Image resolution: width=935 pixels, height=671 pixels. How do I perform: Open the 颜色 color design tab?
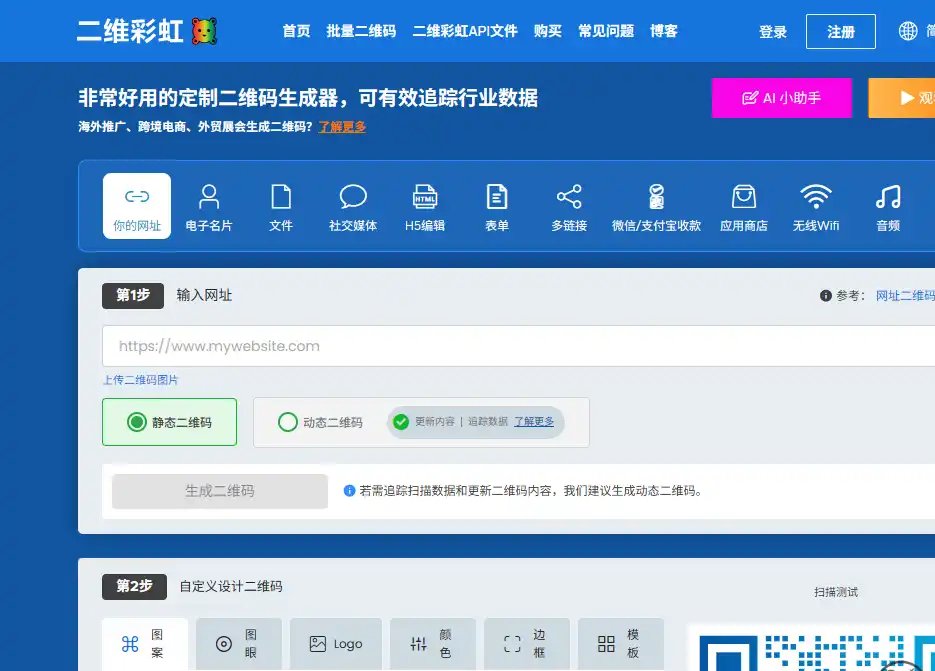(433, 644)
